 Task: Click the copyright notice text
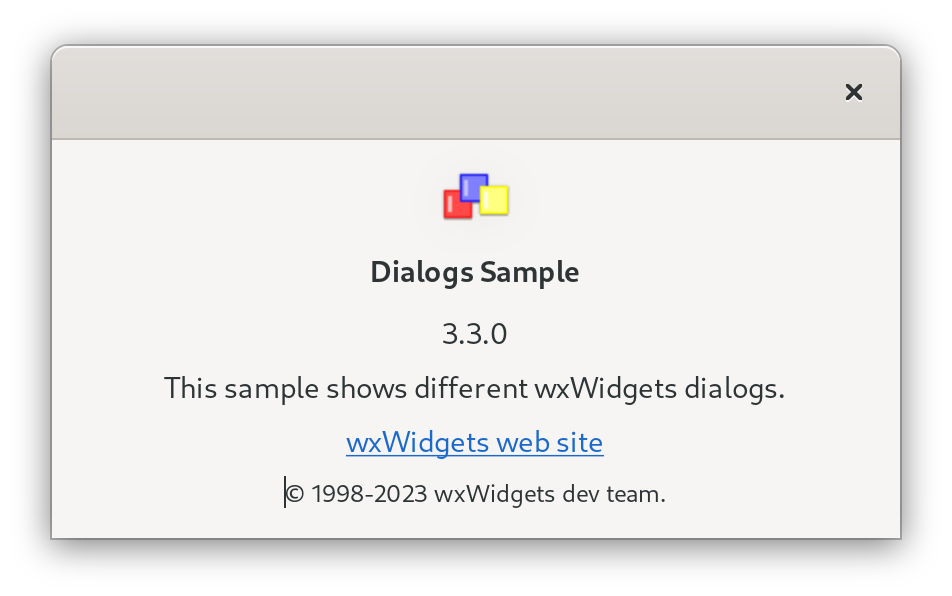476,493
